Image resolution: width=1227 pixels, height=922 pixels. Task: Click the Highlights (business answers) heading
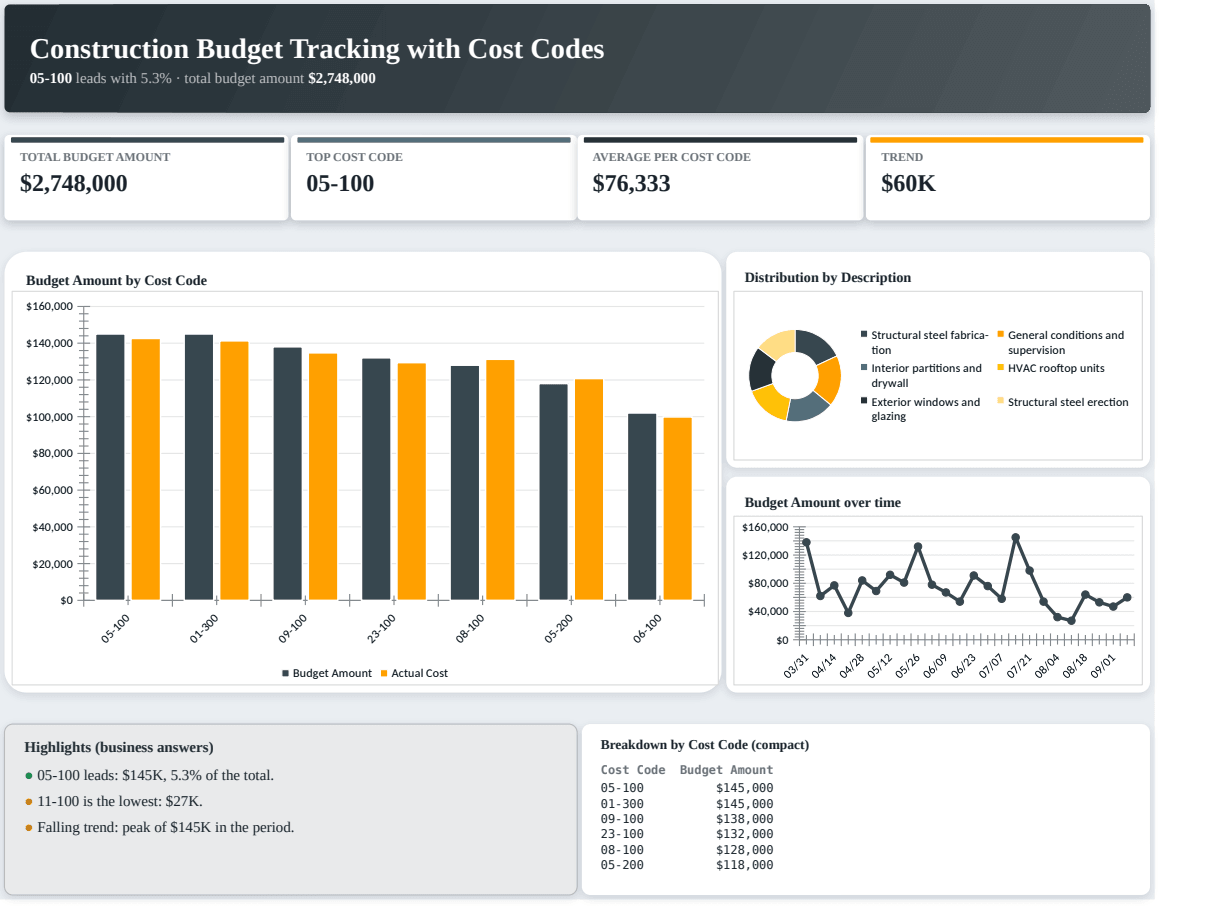coord(119,747)
